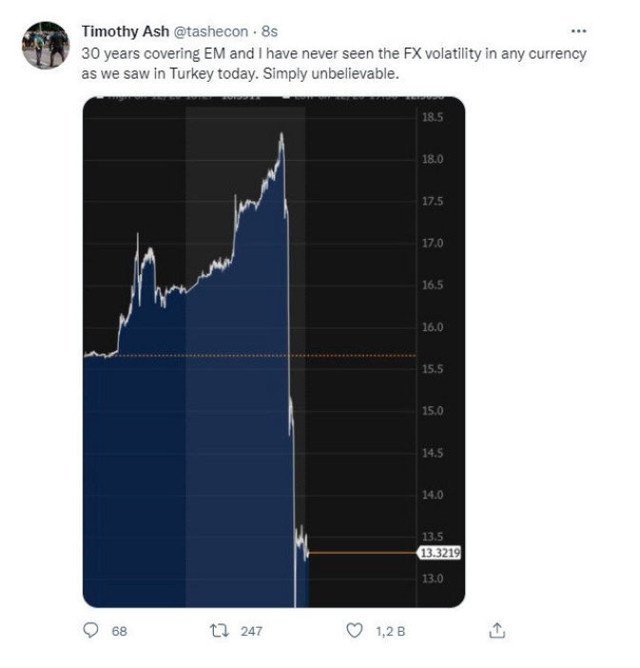The height and width of the screenshot is (668, 640).
Task: Click the 16.0 axis label on chart
Action: coord(434,327)
